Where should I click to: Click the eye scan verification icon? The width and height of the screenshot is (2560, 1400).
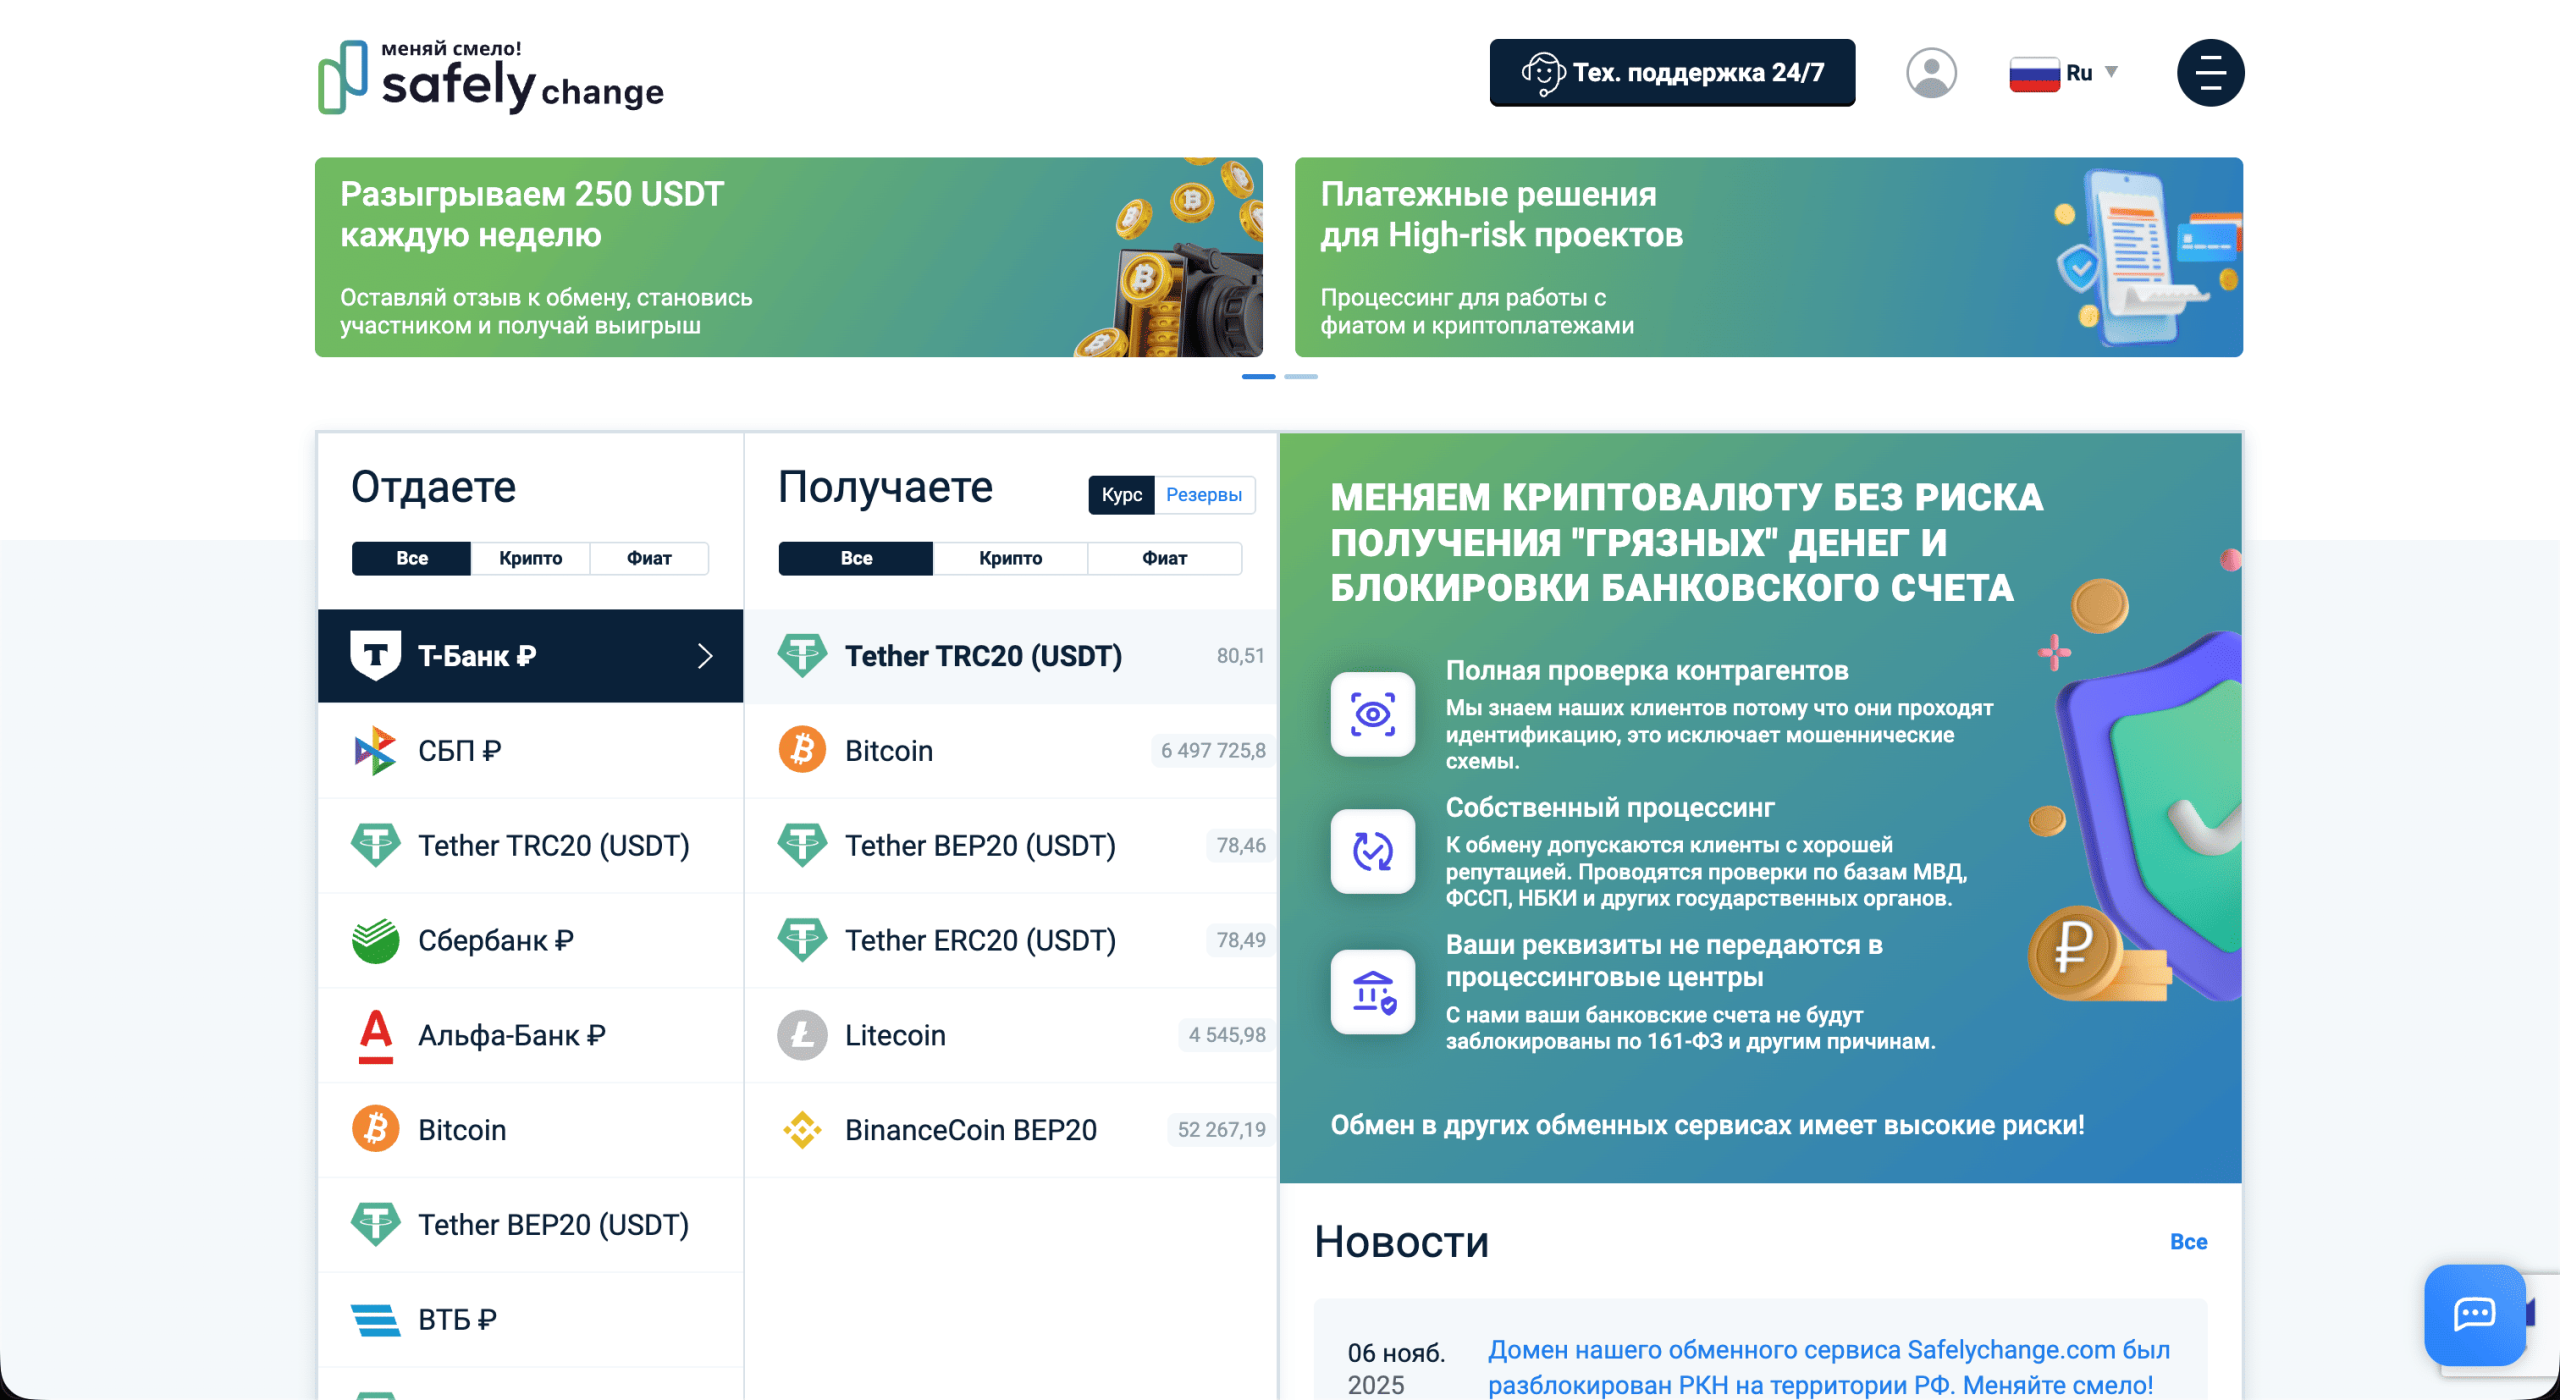pyautogui.click(x=1372, y=714)
